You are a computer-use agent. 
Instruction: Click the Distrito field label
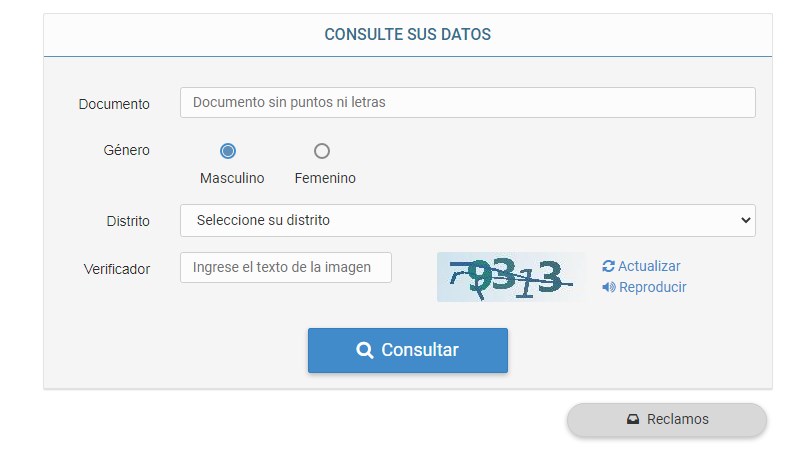coord(128,221)
